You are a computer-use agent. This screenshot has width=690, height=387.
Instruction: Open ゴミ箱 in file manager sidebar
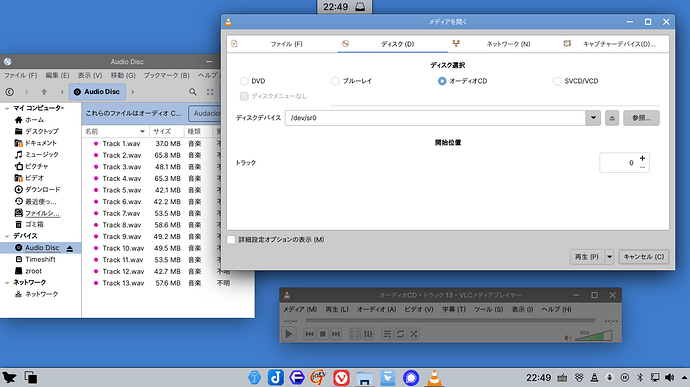pyautogui.click(x=34, y=224)
